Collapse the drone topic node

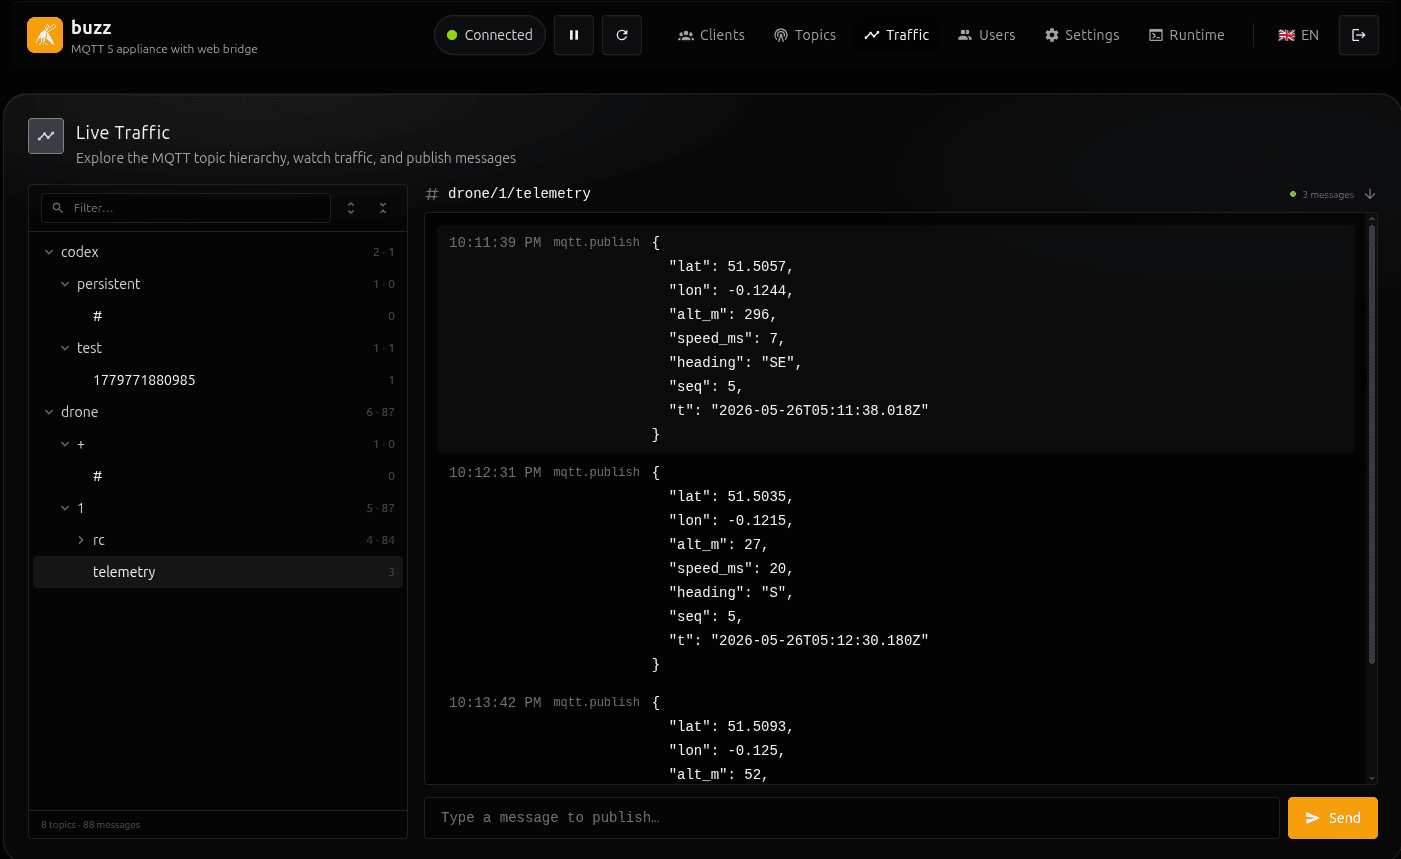(x=49, y=412)
